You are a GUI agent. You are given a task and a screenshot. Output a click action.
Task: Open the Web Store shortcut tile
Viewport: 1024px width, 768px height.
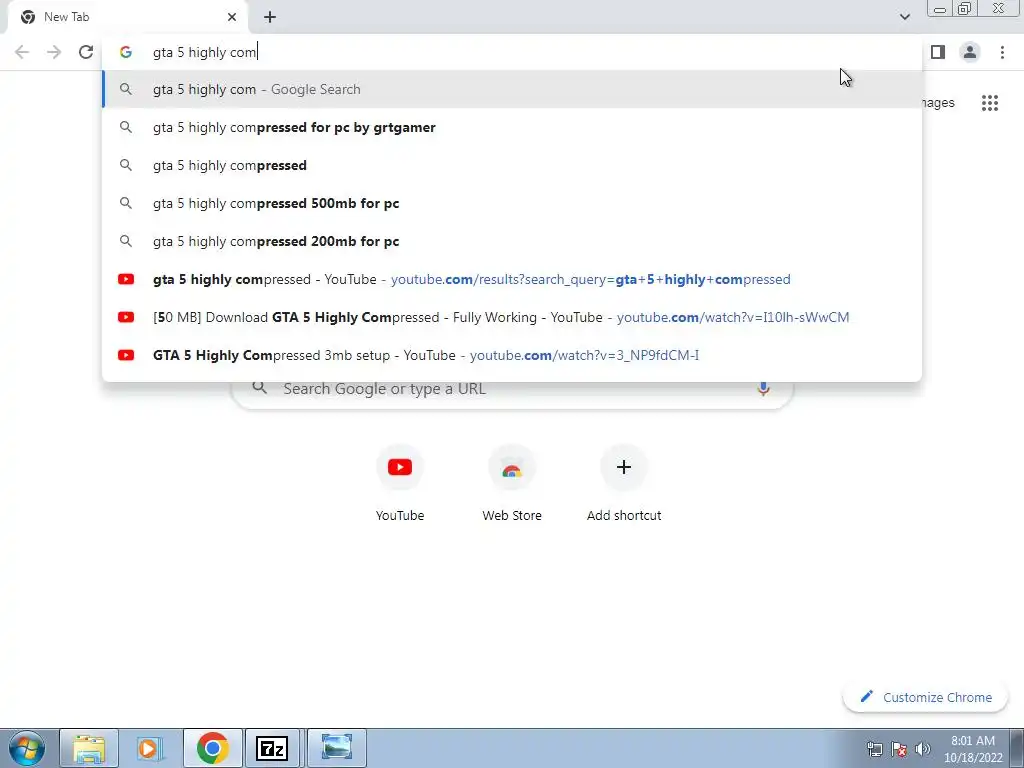point(512,483)
